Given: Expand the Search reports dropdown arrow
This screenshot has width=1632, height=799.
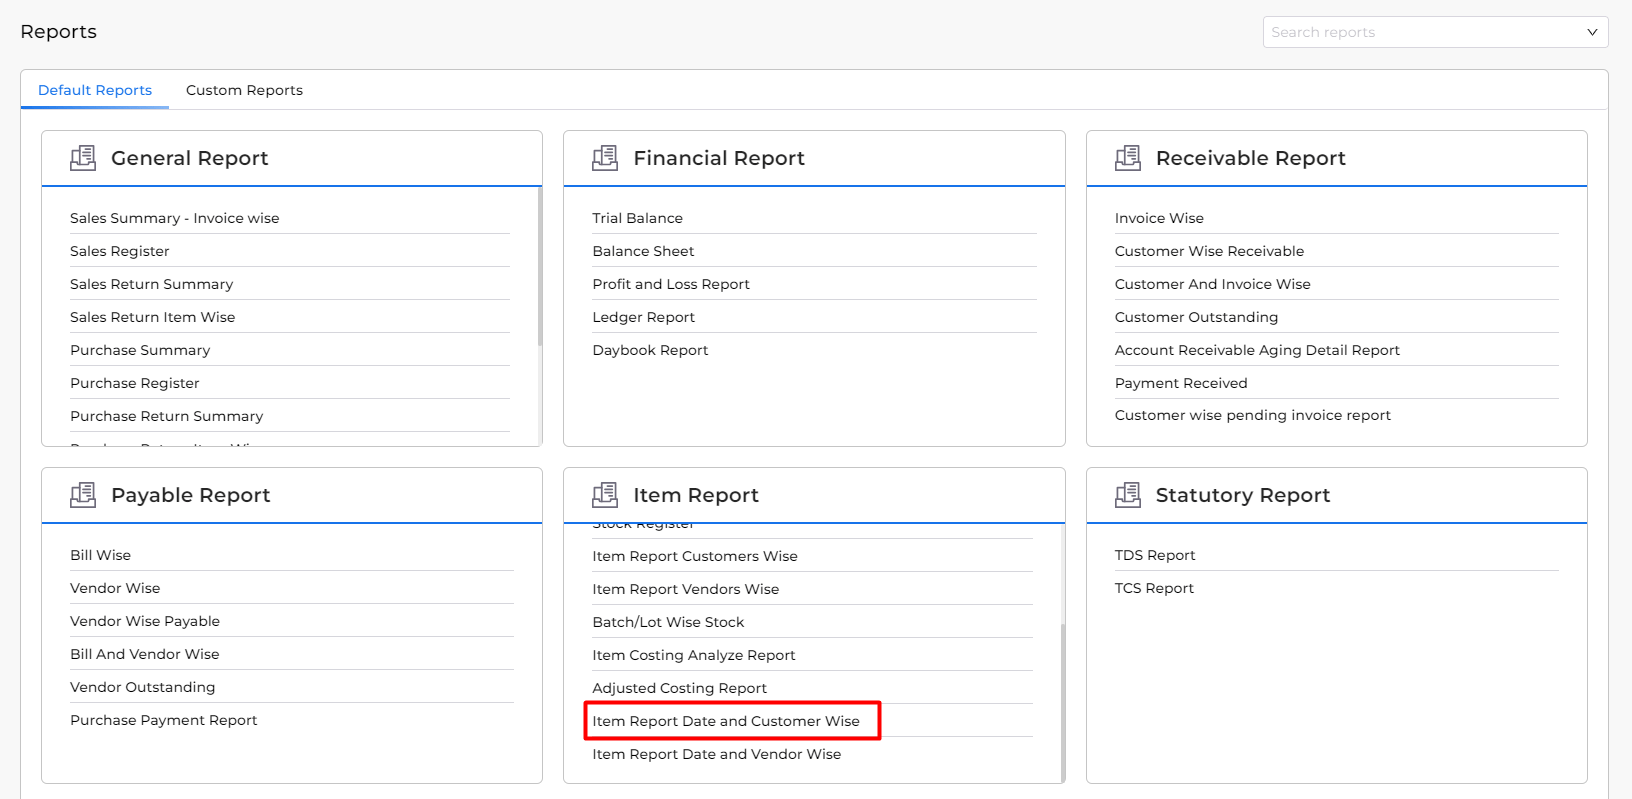Looking at the screenshot, I should coord(1592,32).
